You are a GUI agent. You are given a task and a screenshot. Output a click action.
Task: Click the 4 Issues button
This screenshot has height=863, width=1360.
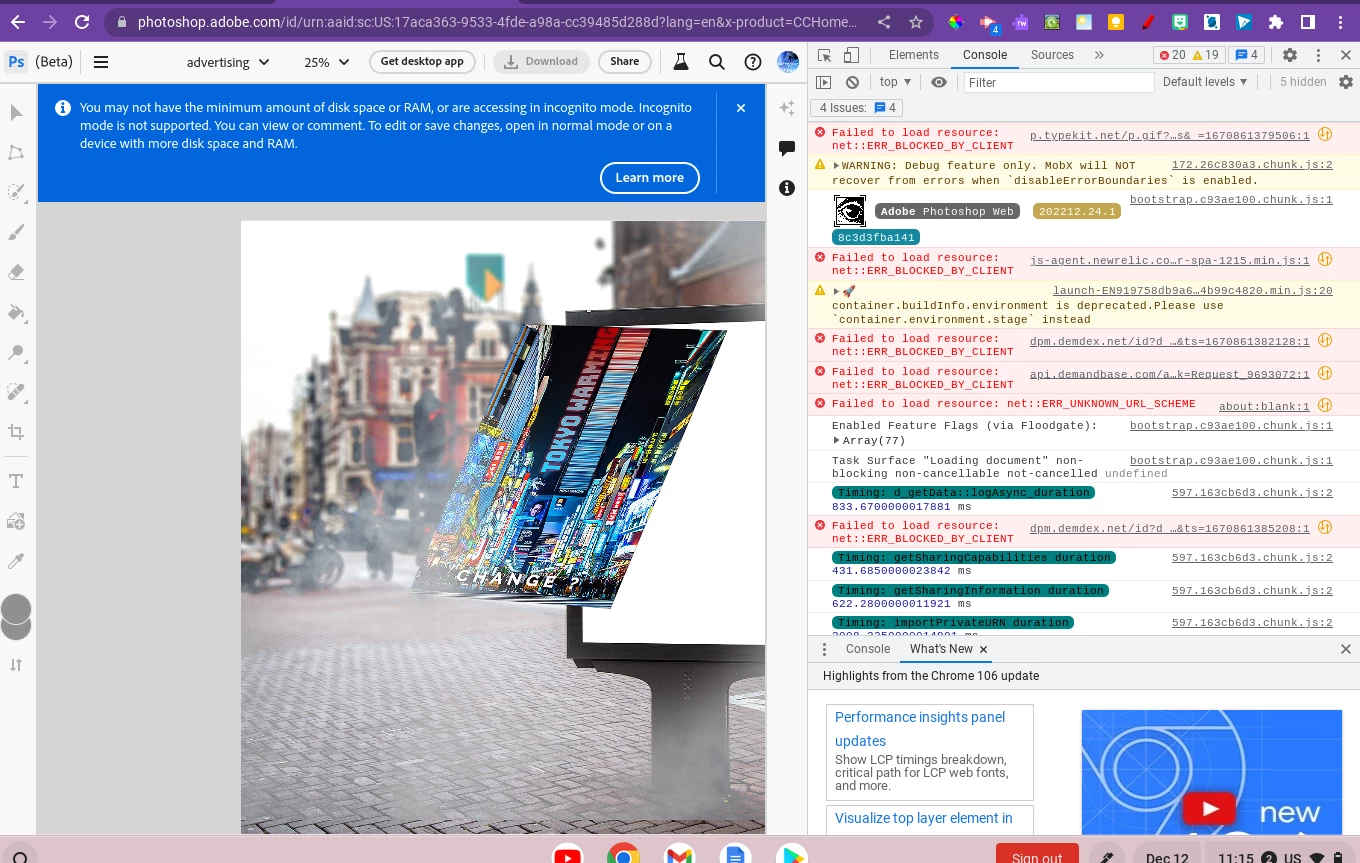click(x=858, y=108)
